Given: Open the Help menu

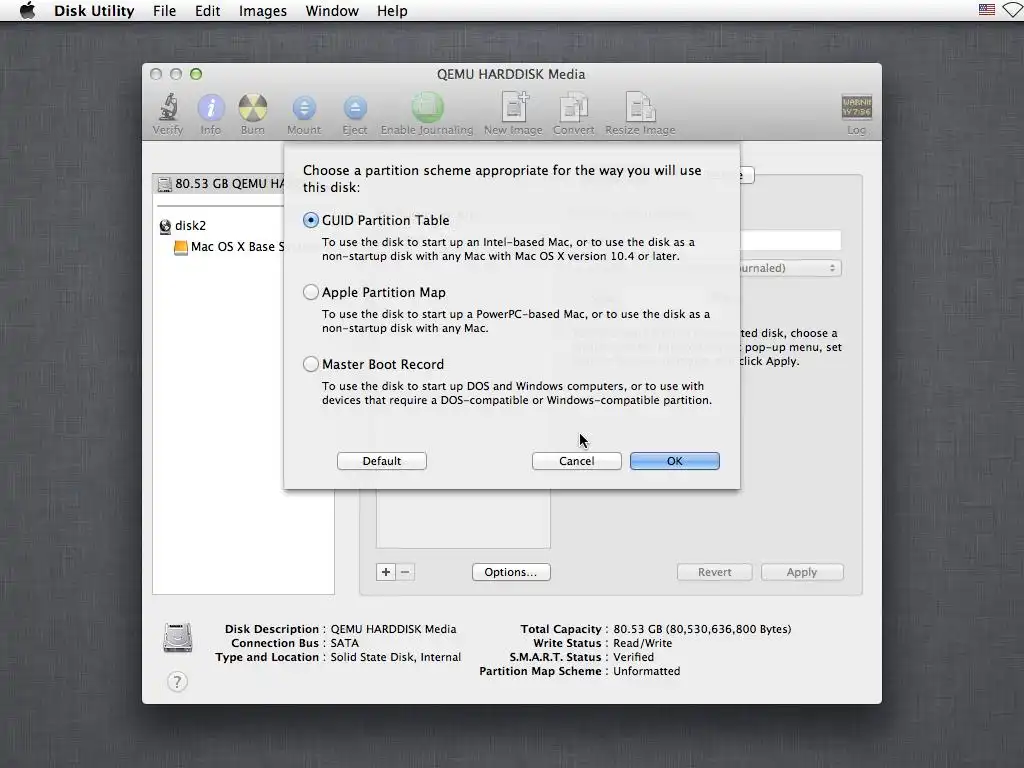Looking at the screenshot, I should [x=392, y=11].
